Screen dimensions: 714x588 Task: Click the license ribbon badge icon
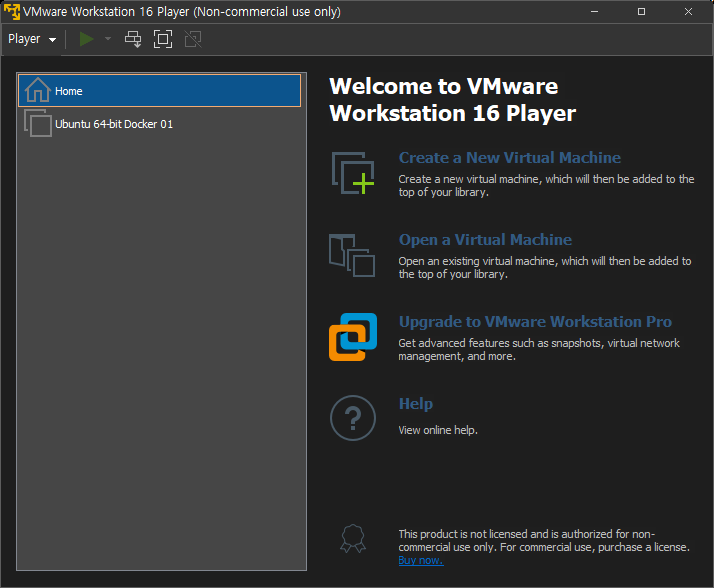coord(353,538)
